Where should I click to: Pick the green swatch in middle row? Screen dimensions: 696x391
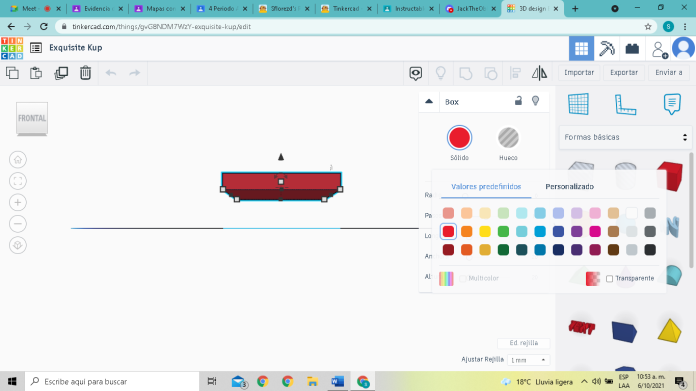click(503, 232)
